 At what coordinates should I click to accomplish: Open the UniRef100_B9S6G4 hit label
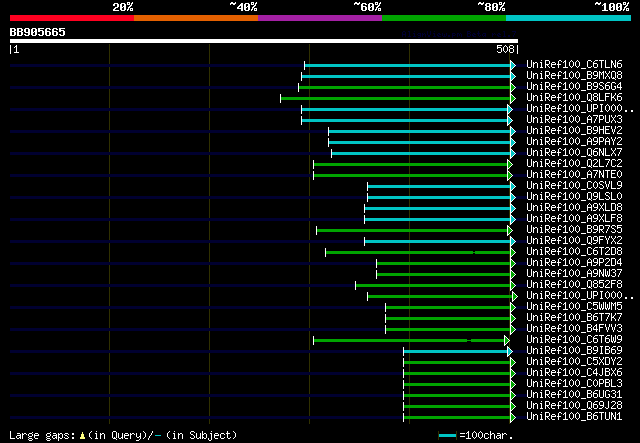(574, 87)
